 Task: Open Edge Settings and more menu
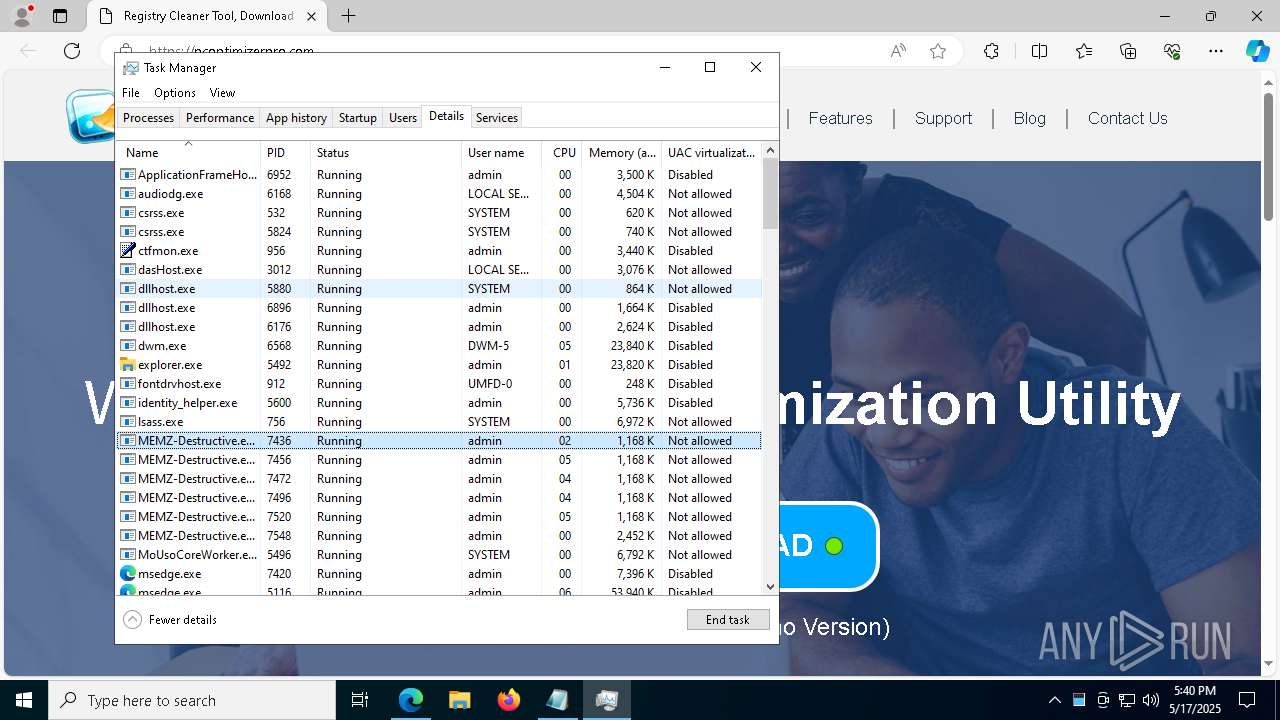1216,51
